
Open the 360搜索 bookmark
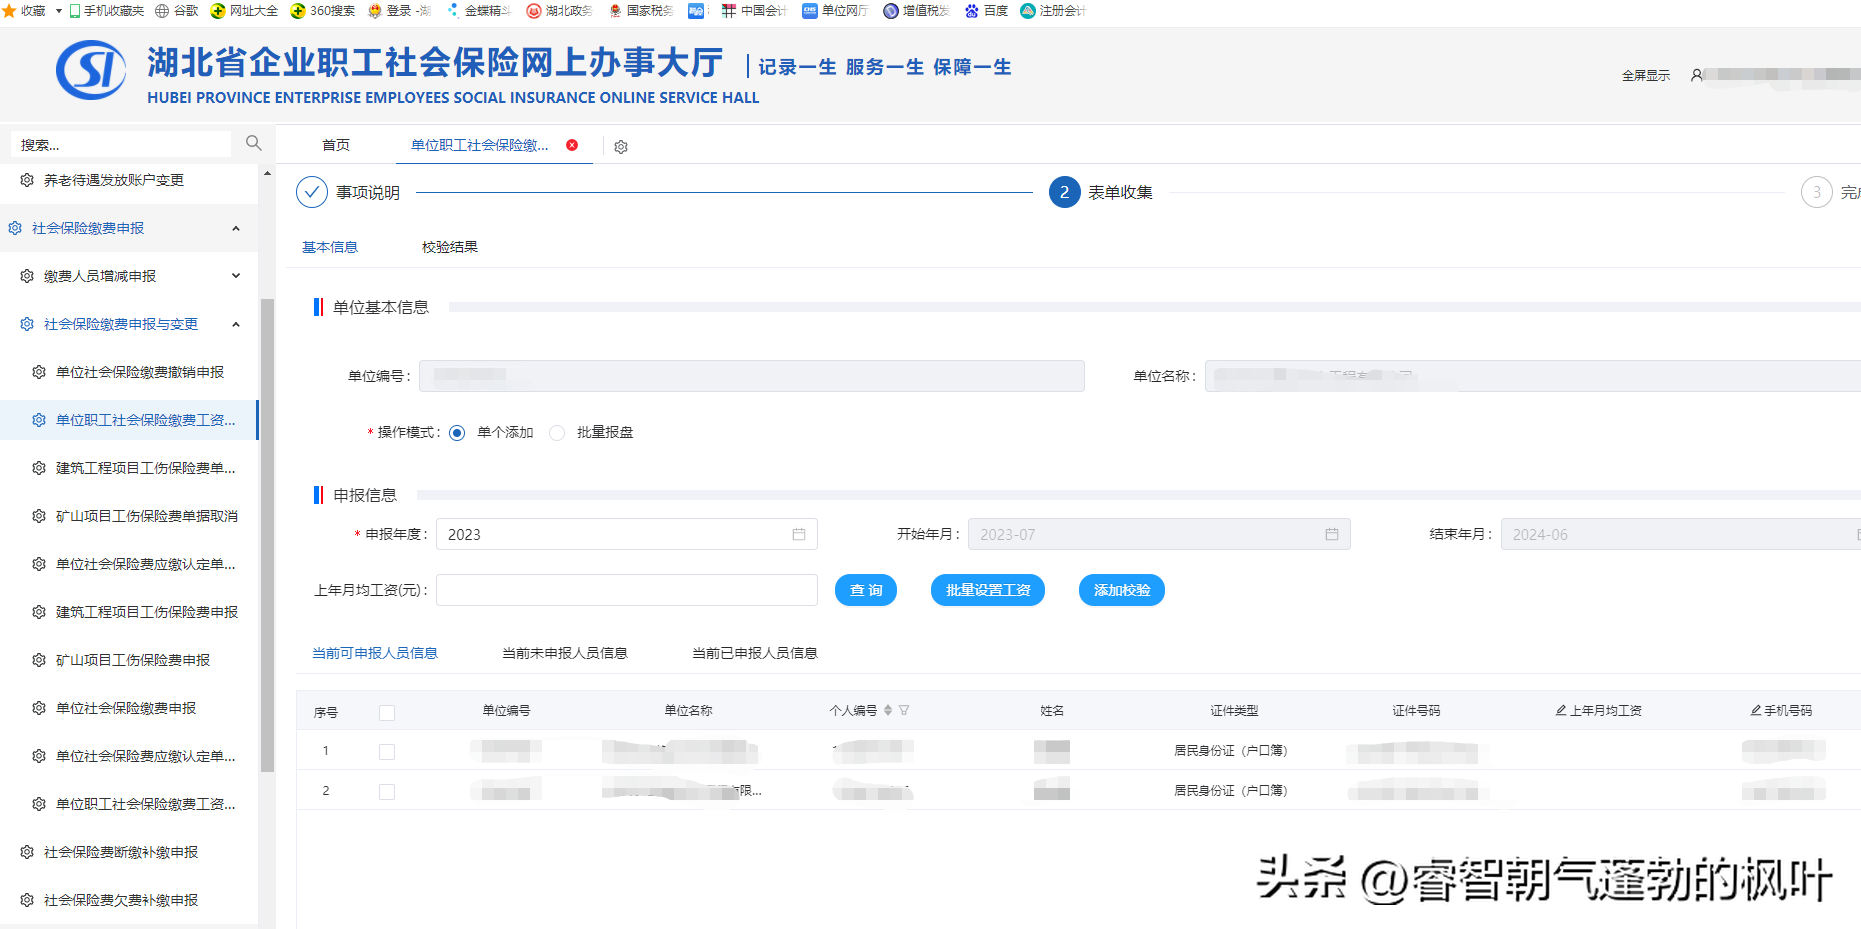pyautogui.click(x=323, y=10)
